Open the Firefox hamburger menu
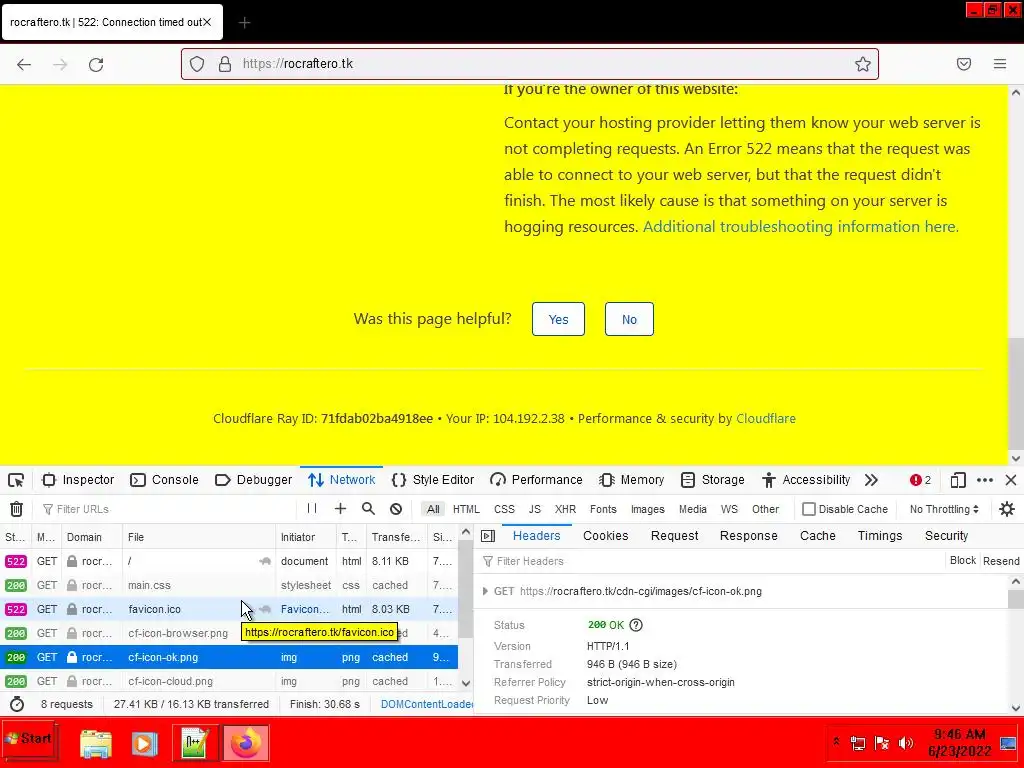 (x=999, y=64)
